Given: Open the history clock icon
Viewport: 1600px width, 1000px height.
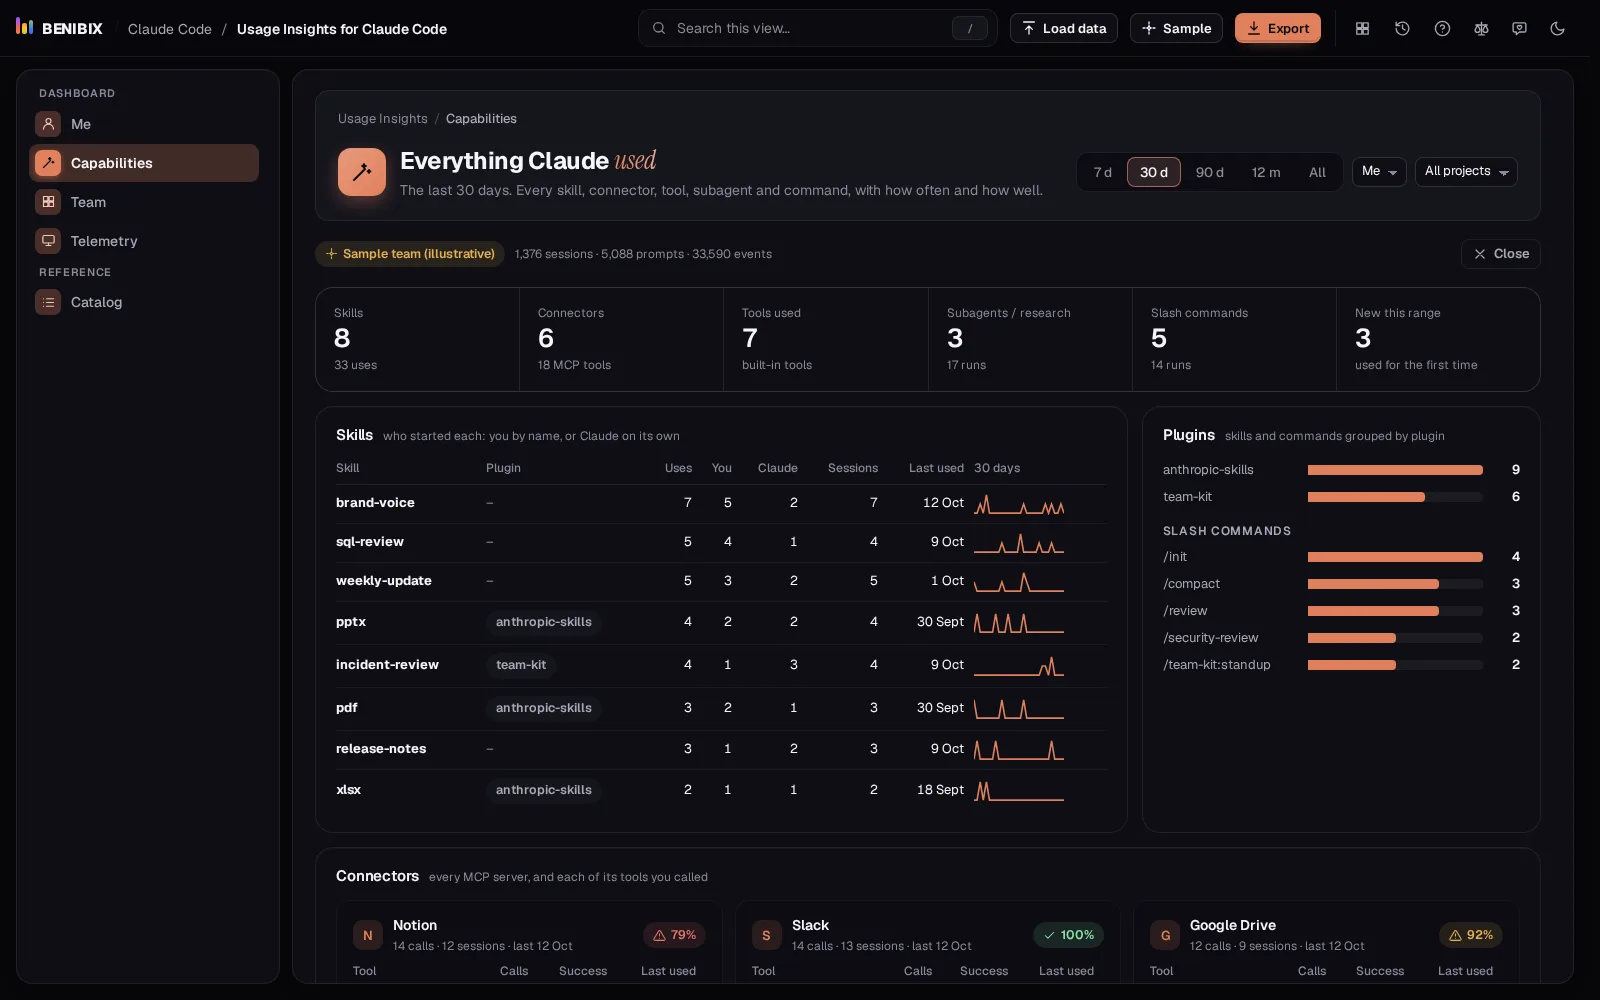Looking at the screenshot, I should coord(1402,28).
